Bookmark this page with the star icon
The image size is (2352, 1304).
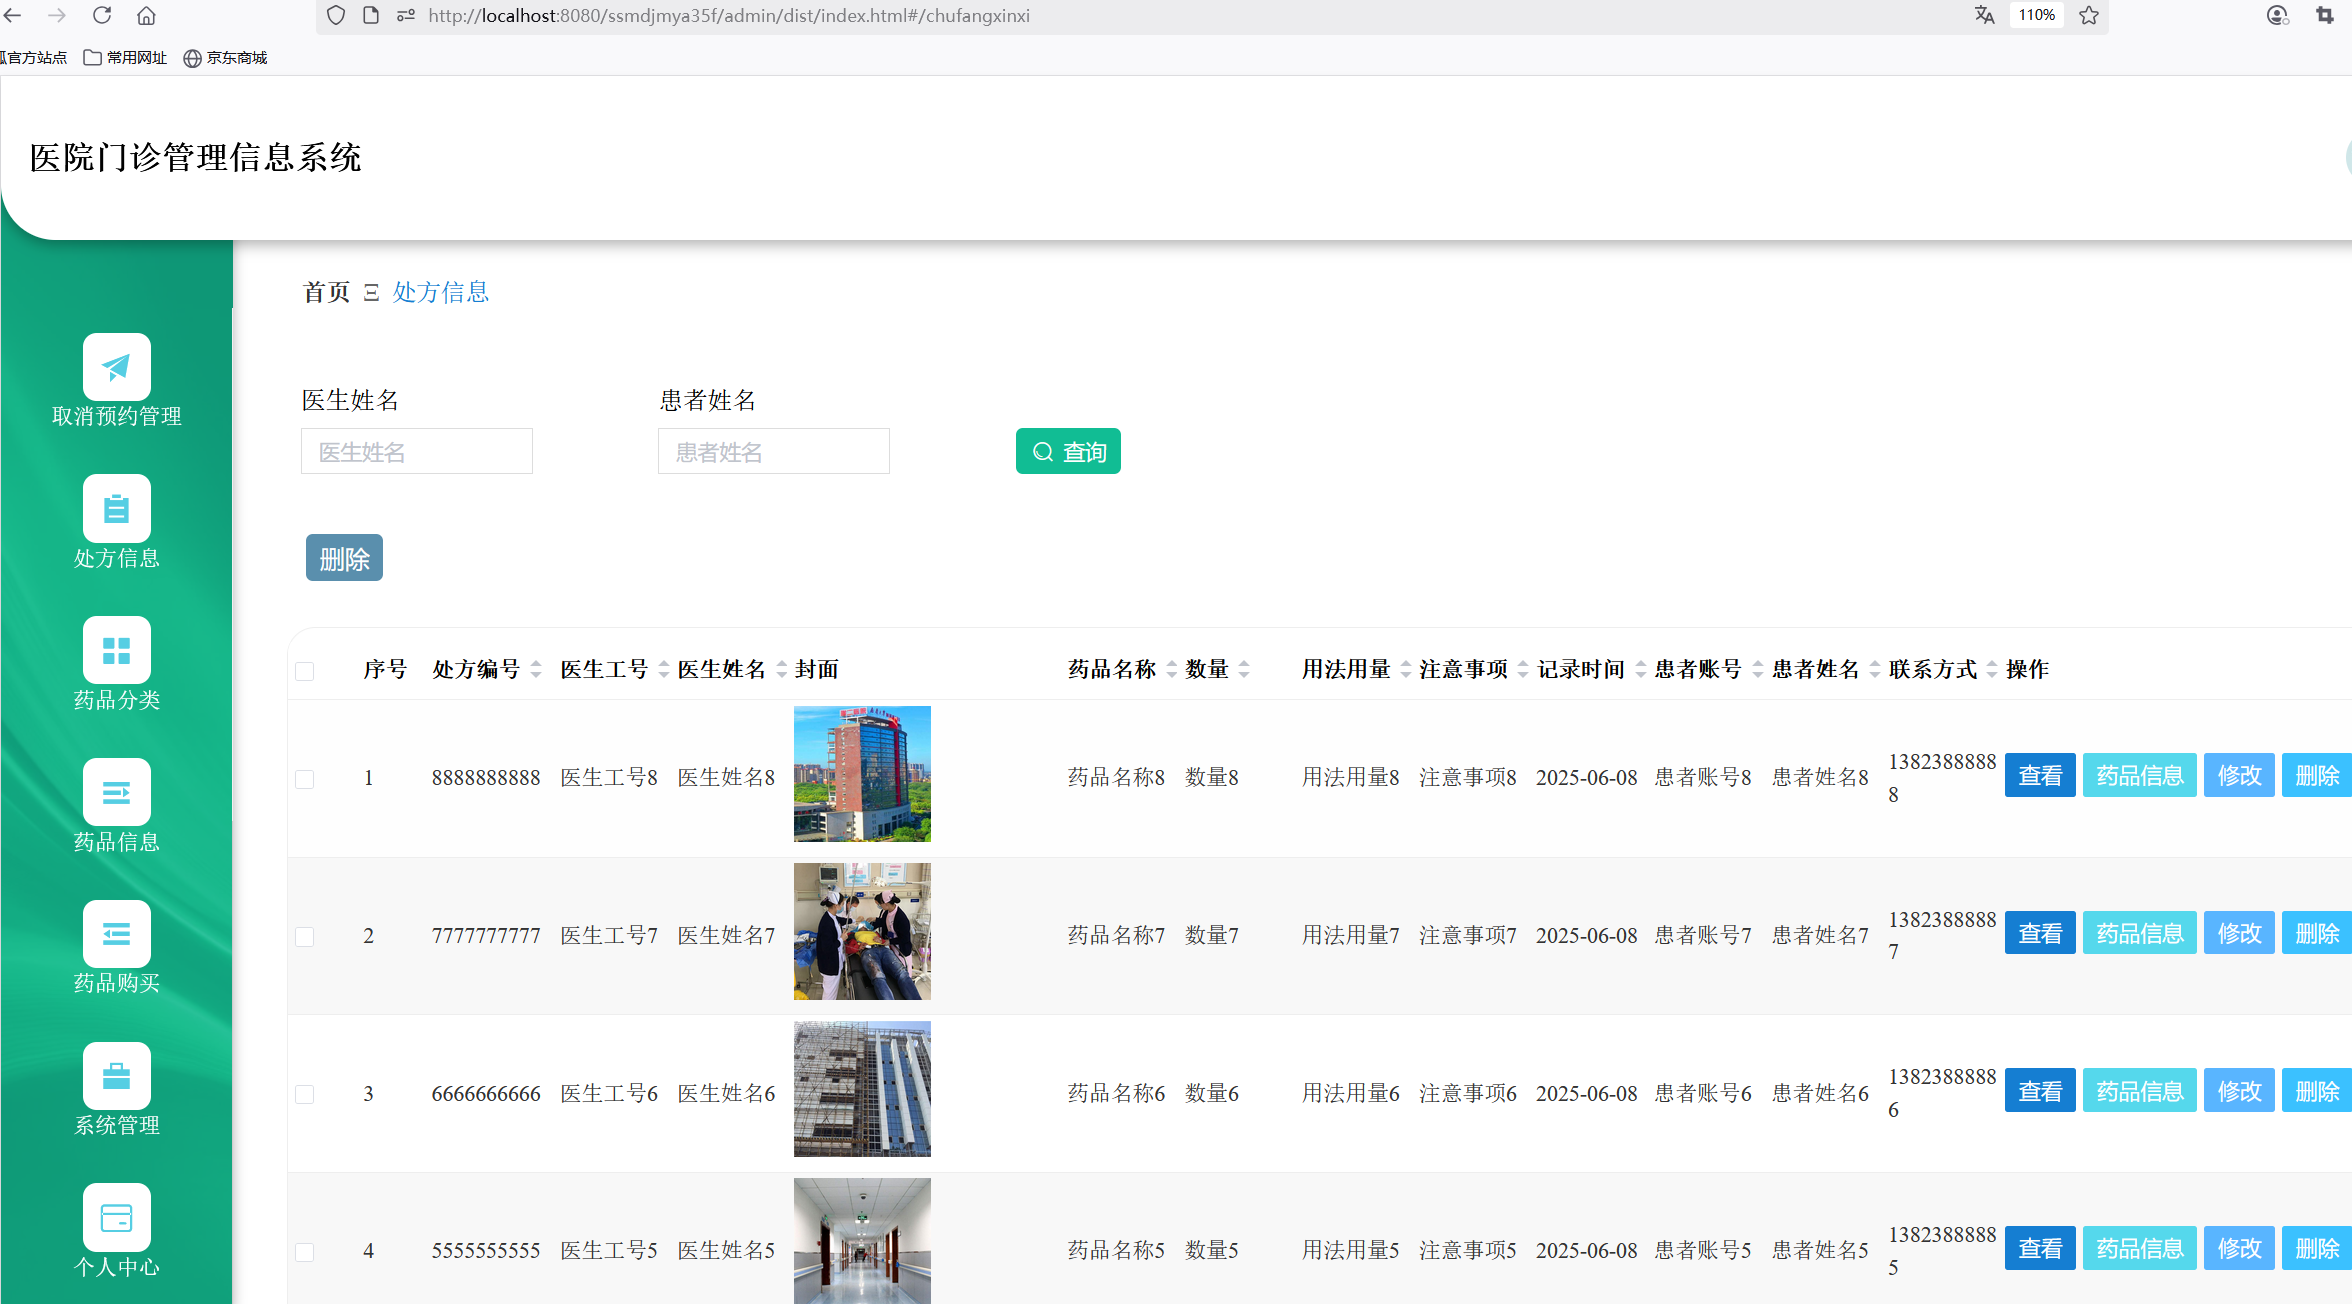coord(2089,16)
